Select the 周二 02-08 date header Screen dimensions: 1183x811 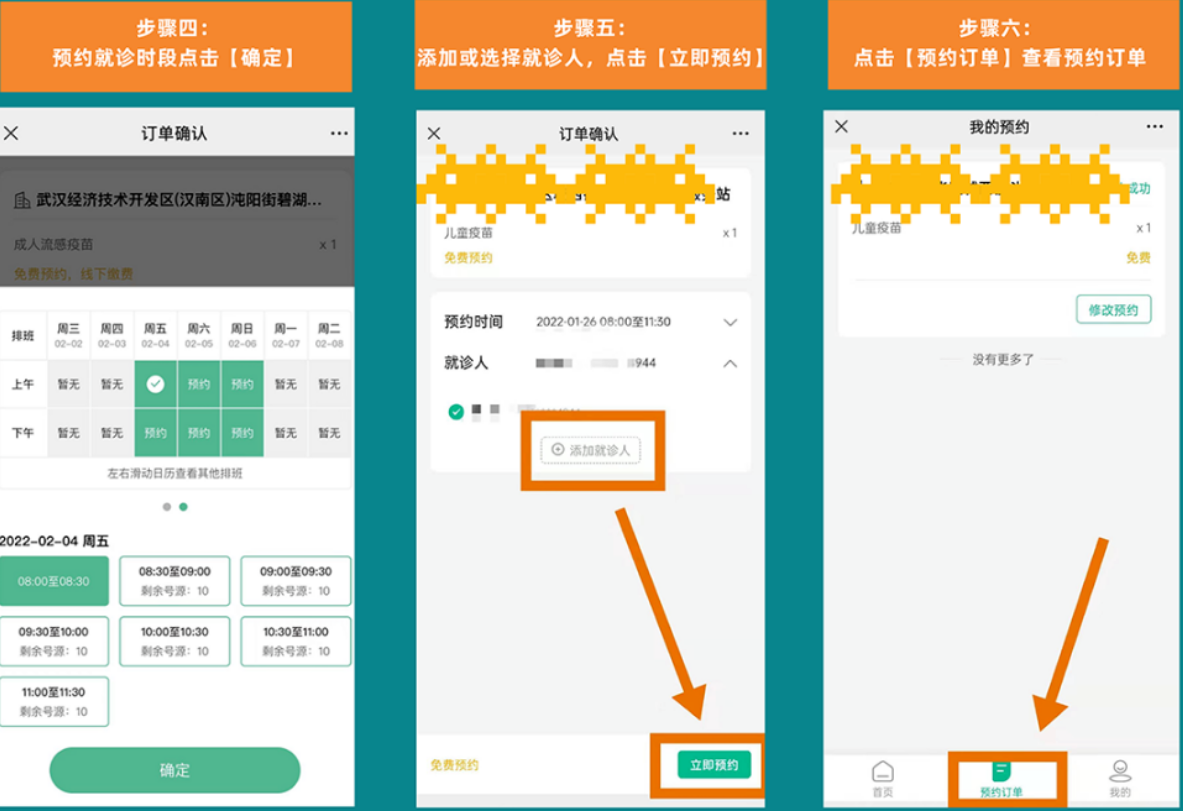(329, 335)
